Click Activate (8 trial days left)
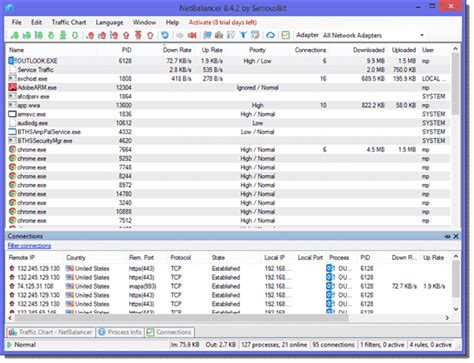474x363 pixels. (x=223, y=22)
